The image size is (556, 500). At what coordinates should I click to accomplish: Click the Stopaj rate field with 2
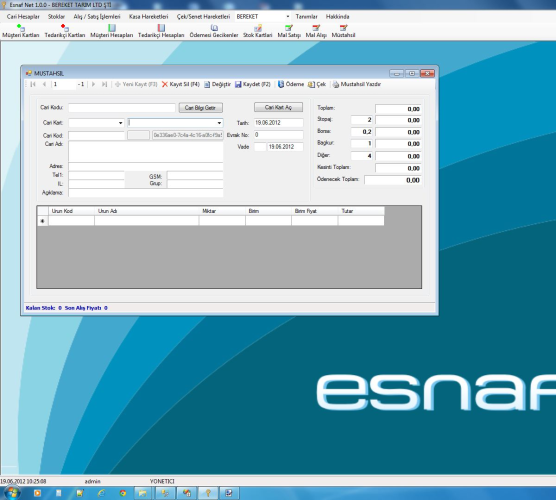pos(361,120)
